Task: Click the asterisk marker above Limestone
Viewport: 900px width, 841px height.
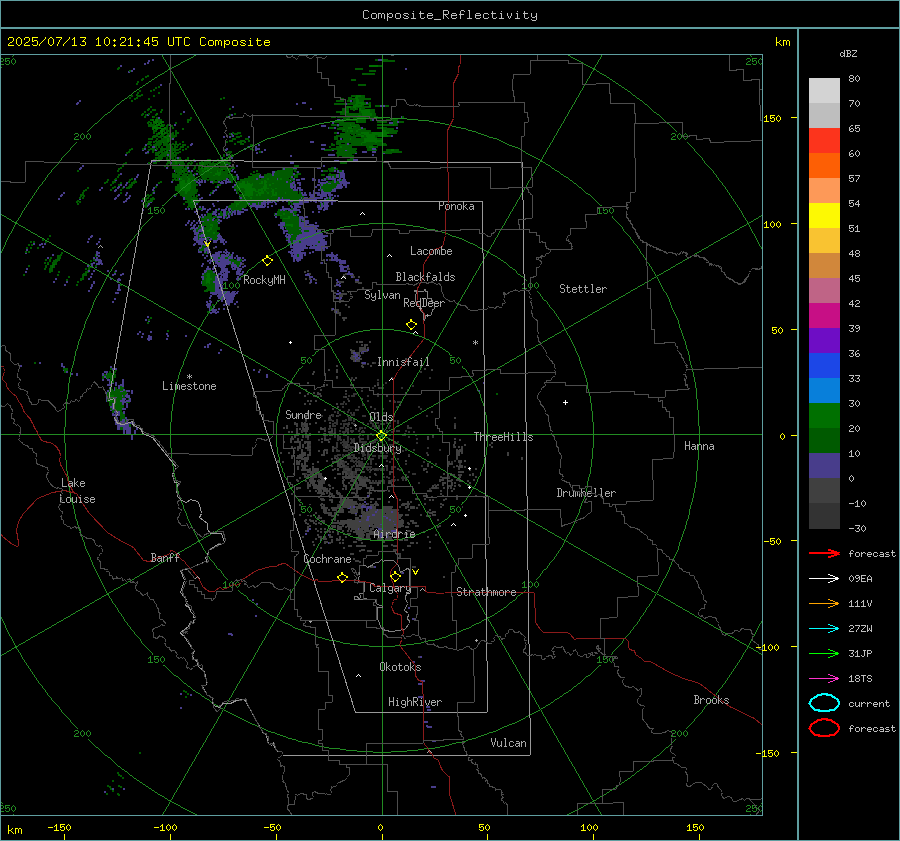Action: point(189,377)
